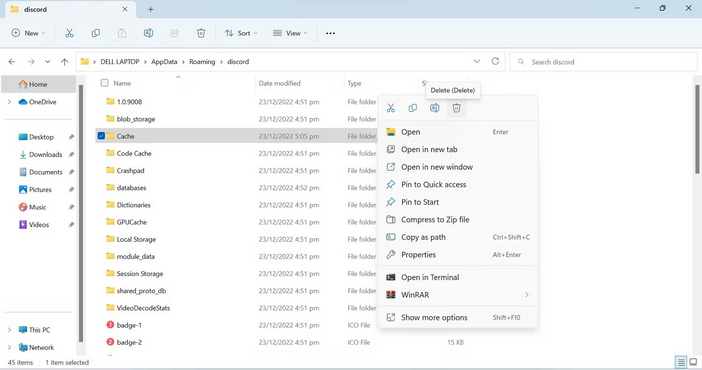
Task: Click the Copy icon in the top toolbar
Action: click(x=95, y=33)
